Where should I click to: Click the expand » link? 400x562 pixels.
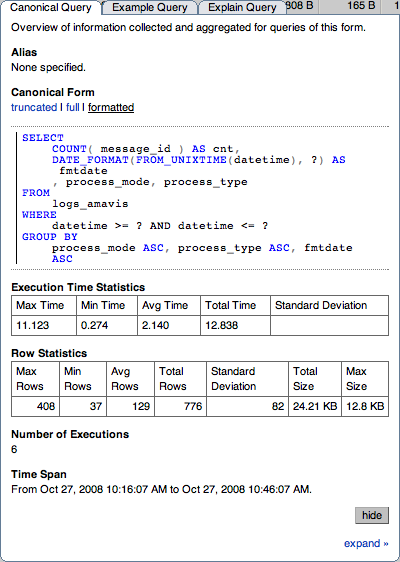[366, 544]
